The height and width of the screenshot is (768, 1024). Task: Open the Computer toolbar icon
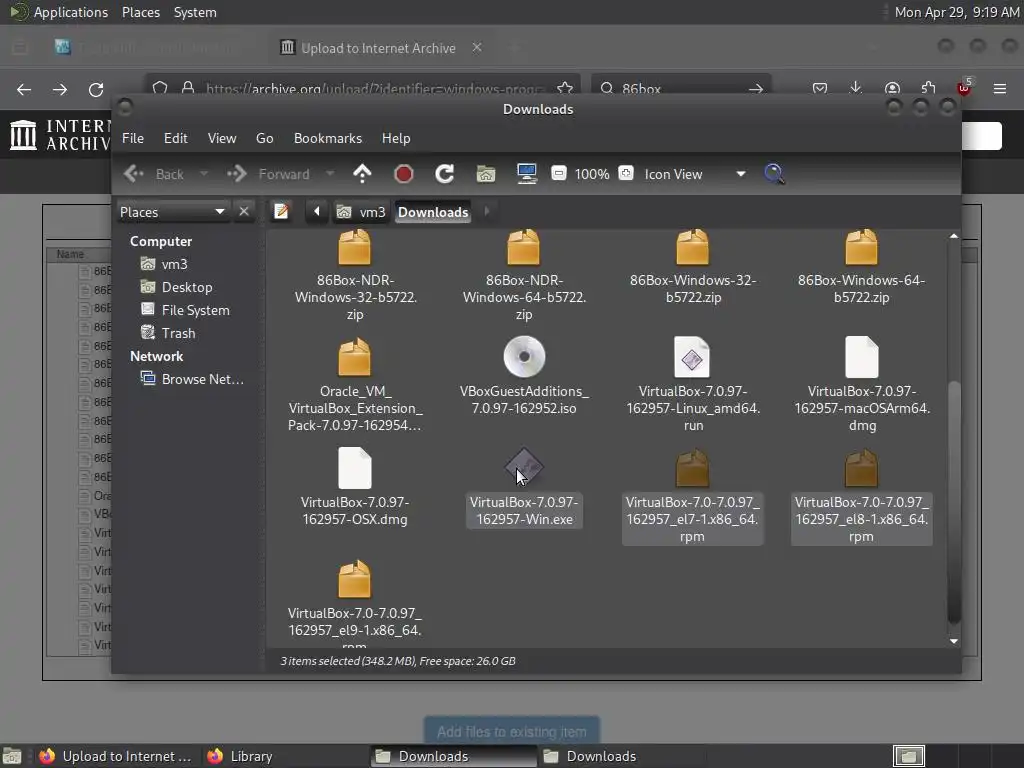coord(526,174)
